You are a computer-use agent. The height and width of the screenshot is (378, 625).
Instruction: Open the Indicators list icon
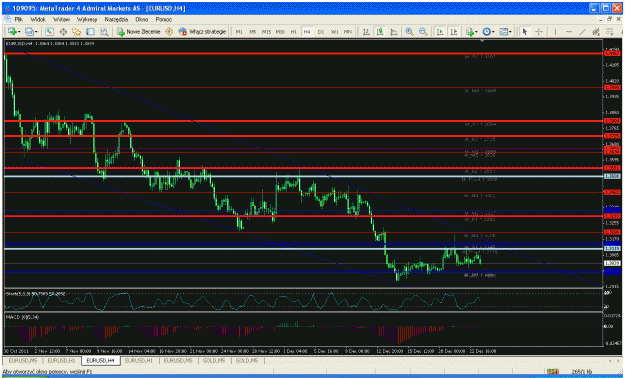pyautogui.click(x=470, y=32)
